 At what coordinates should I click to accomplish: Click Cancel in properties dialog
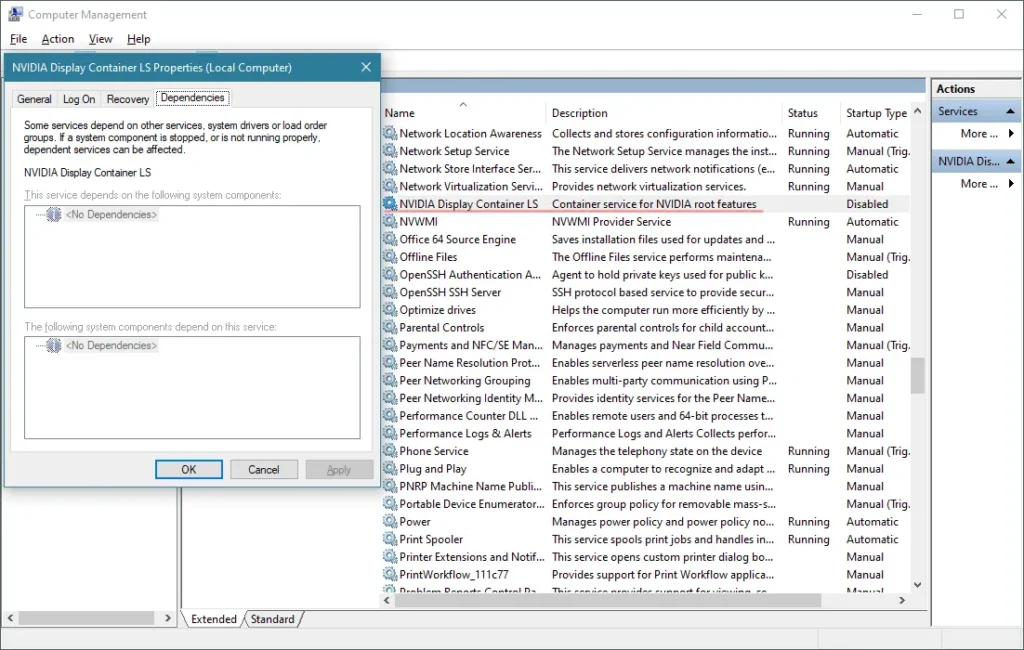pyautogui.click(x=264, y=469)
